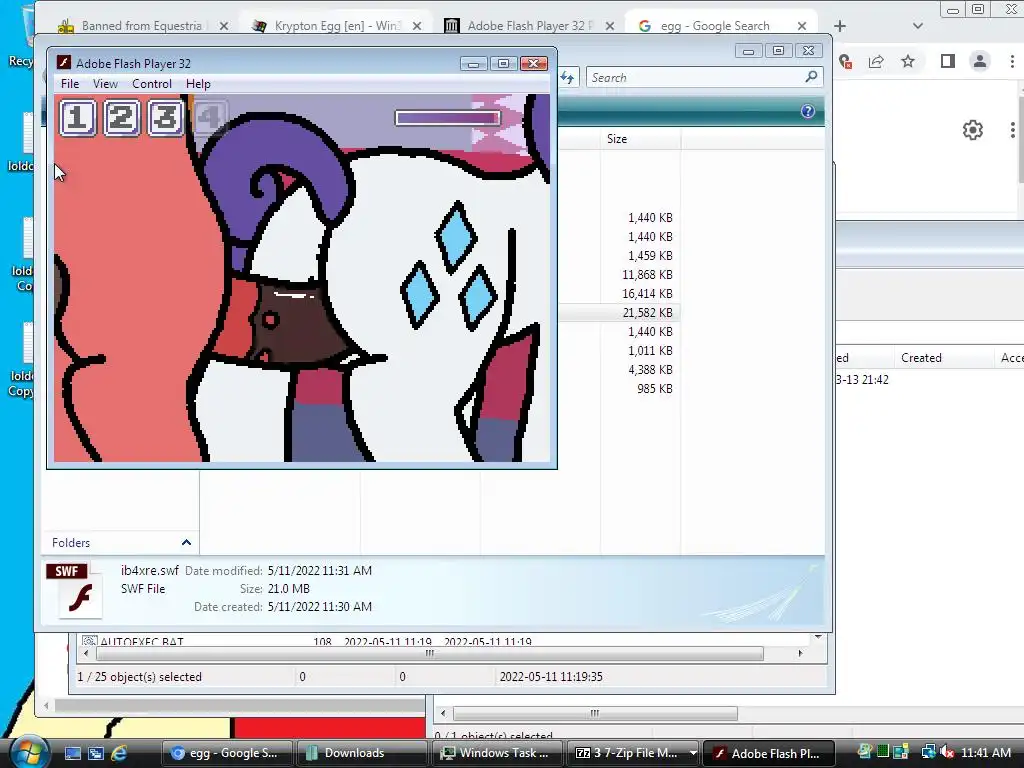Image resolution: width=1024 pixels, height=768 pixels.
Task: Click taskbar clock 11:41 AM
Action: point(986,752)
